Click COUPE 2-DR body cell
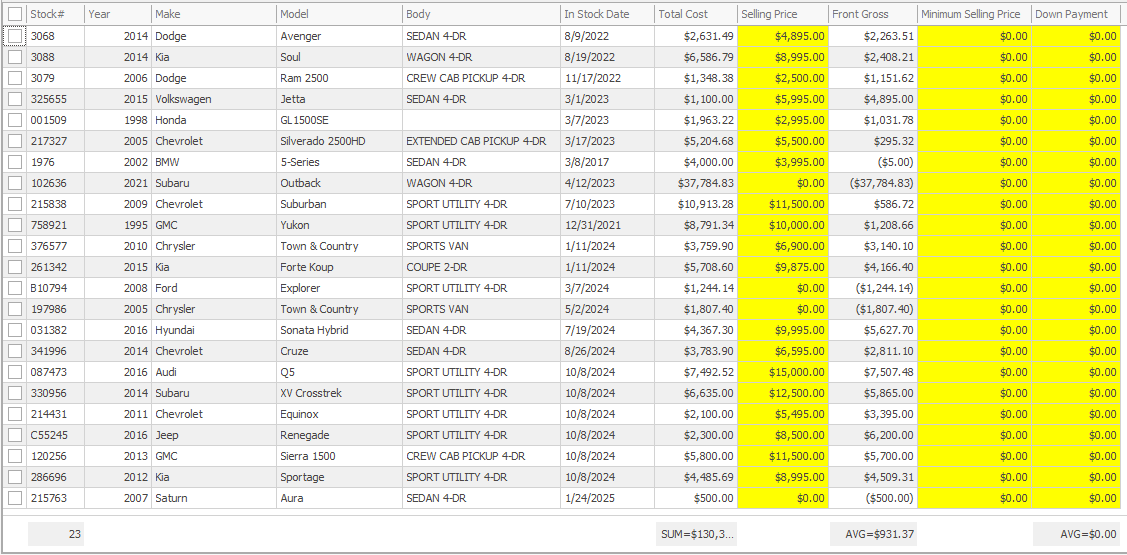Image resolution: width=1127 pixels, height=555 pixels. pyautogui.click(x=481, y=267)
